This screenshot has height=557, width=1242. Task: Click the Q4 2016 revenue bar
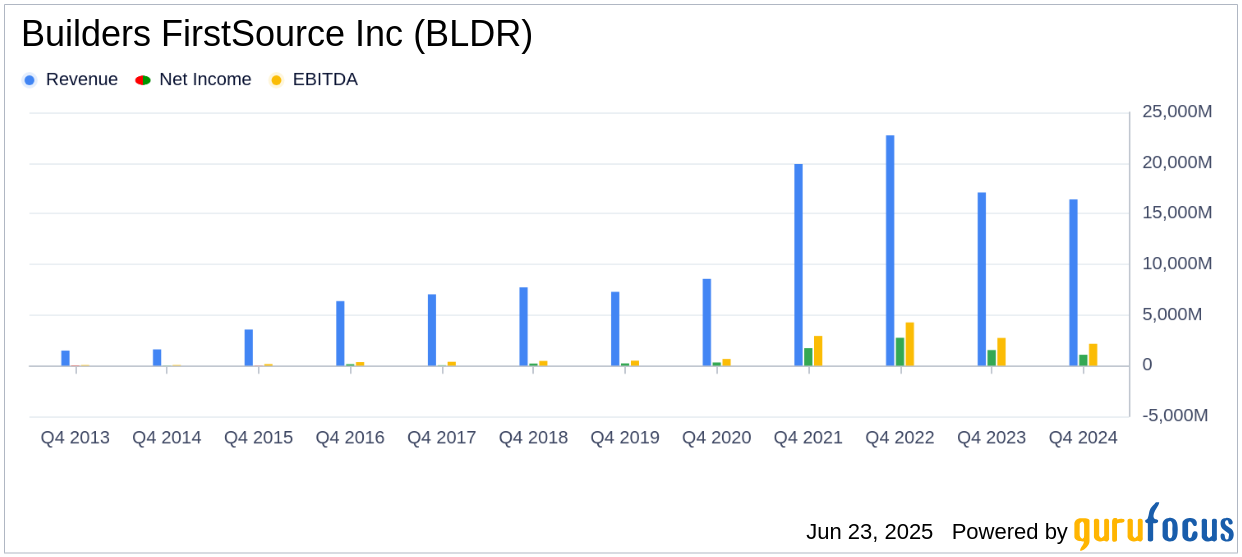(340, 334)
